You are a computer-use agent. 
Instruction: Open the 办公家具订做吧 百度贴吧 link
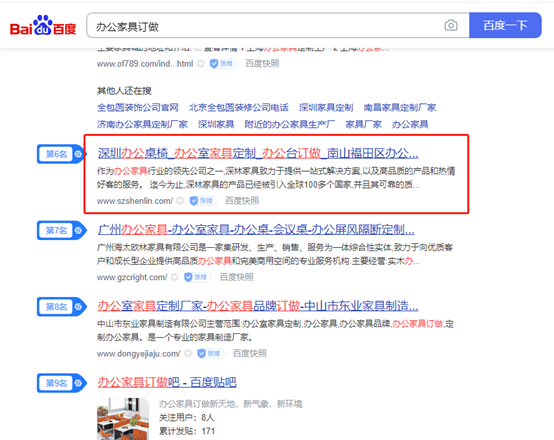click(167, 382)
